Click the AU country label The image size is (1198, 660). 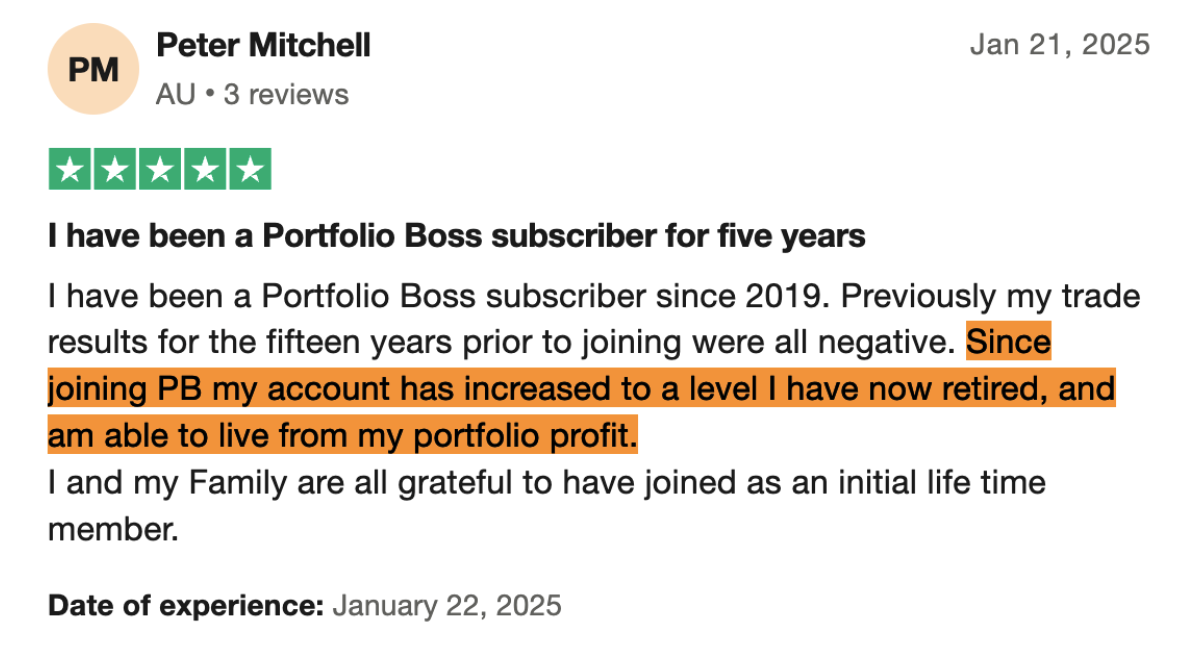tap(174, 95)
